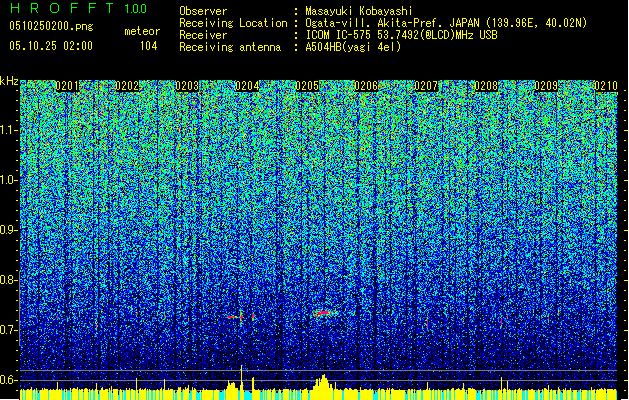Select the 0202 time marker
The width and height of the screenshot is (629, 400).
pos(127,86)
